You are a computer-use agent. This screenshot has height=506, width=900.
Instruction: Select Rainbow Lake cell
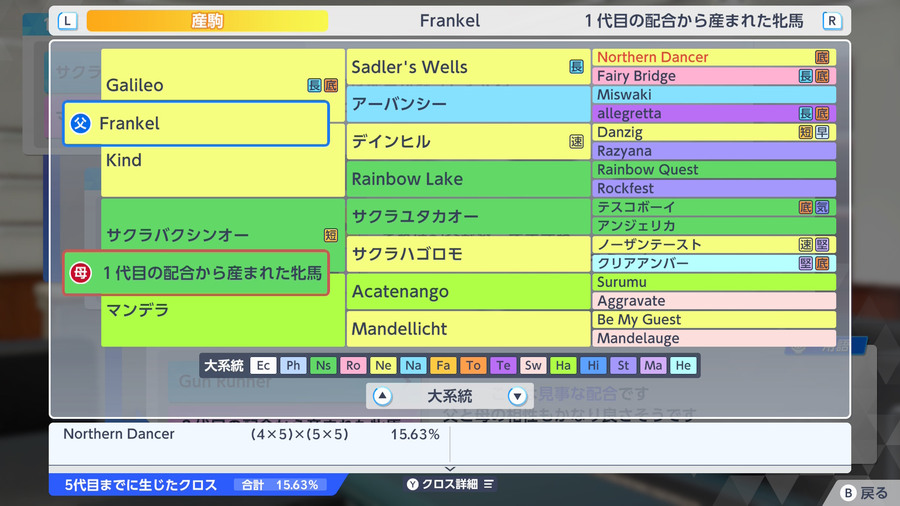468,179
